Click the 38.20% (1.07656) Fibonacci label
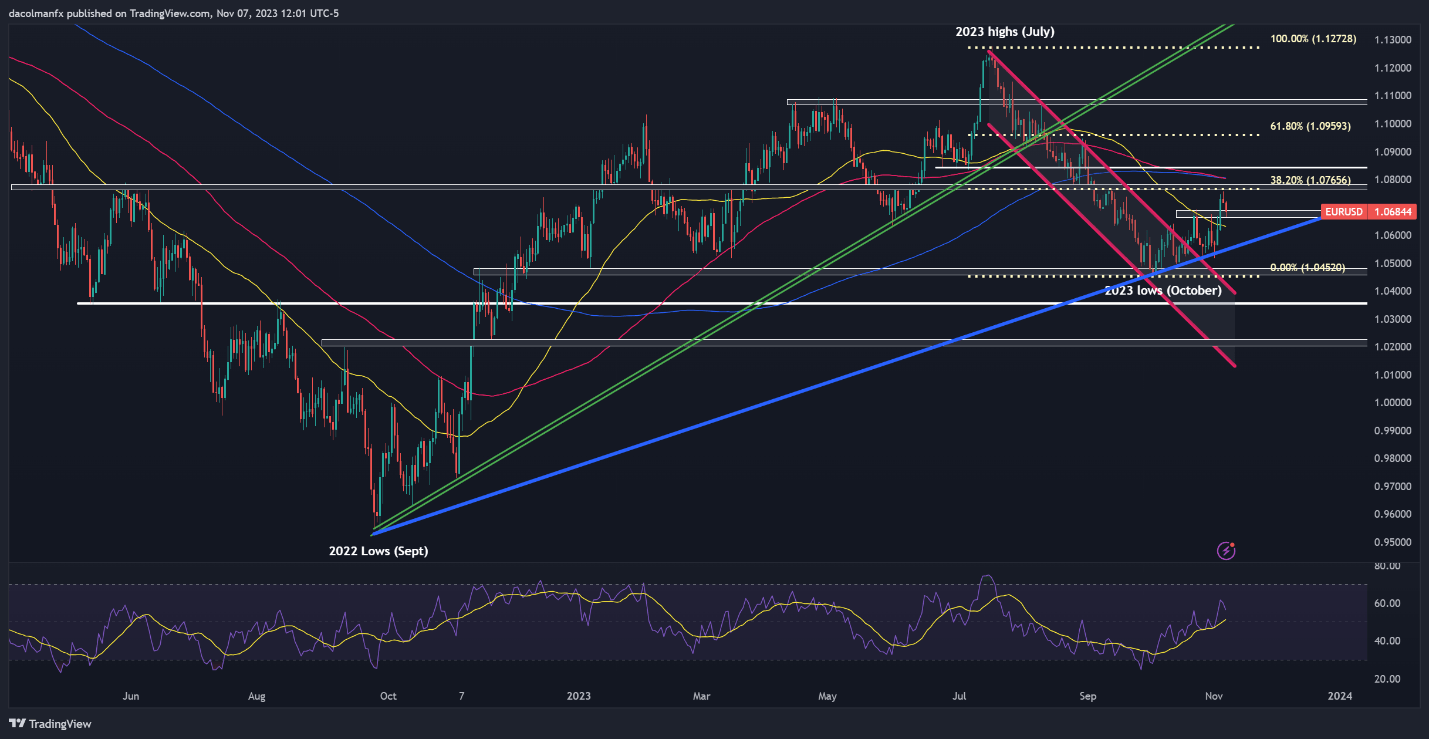The image size is (1429, 739). coord(1311,180)
